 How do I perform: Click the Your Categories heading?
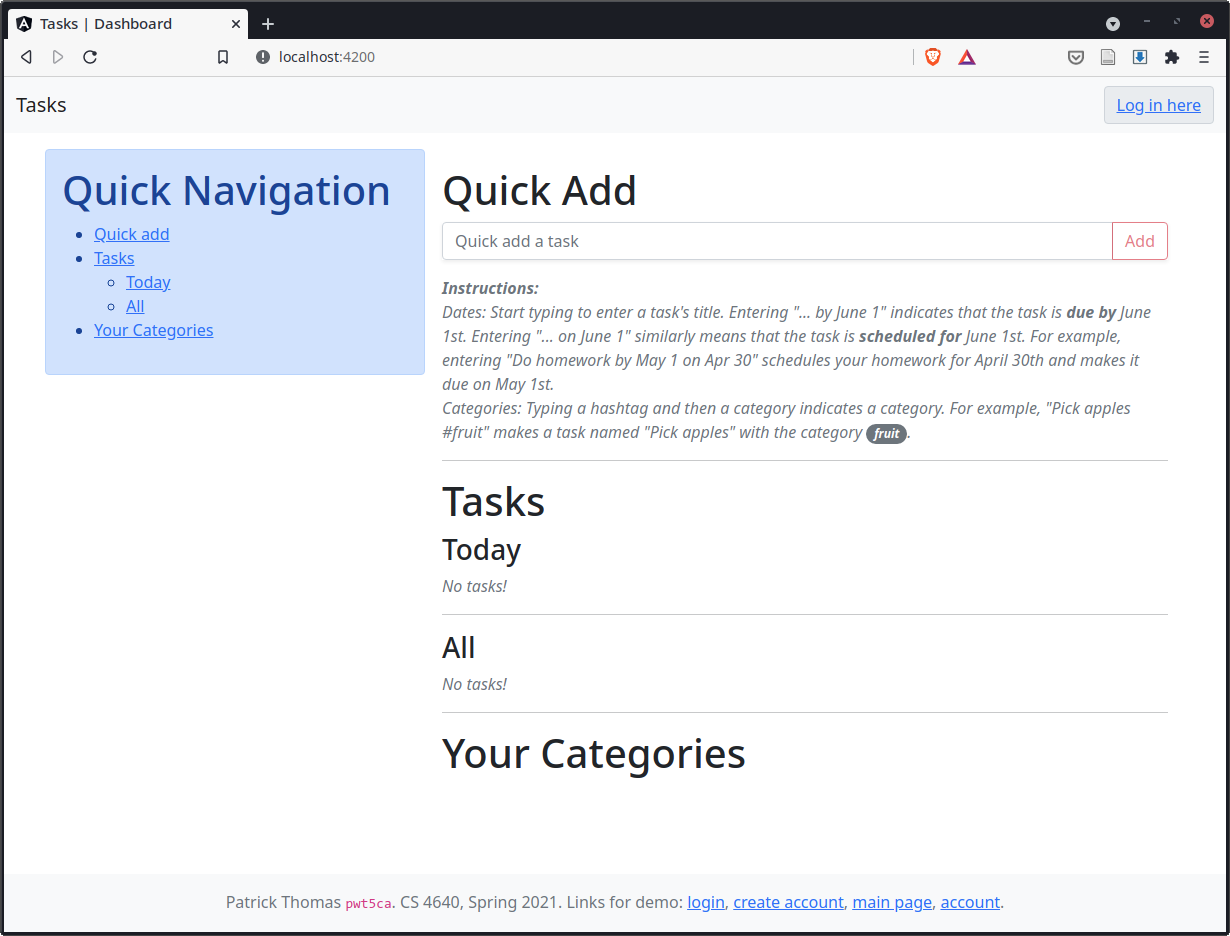594,754
